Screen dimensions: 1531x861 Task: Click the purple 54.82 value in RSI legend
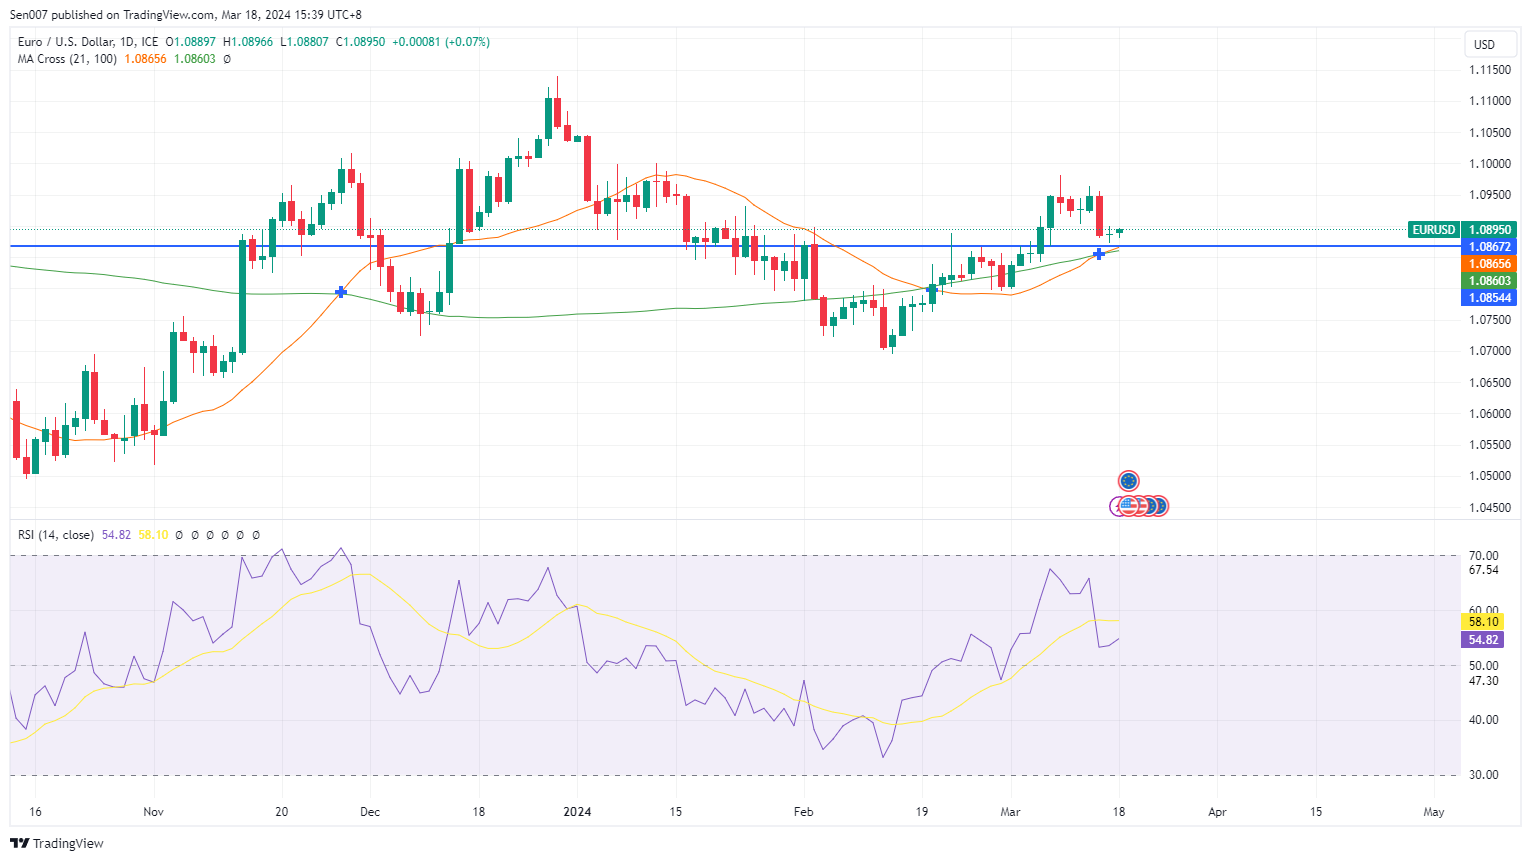[116, 535]
